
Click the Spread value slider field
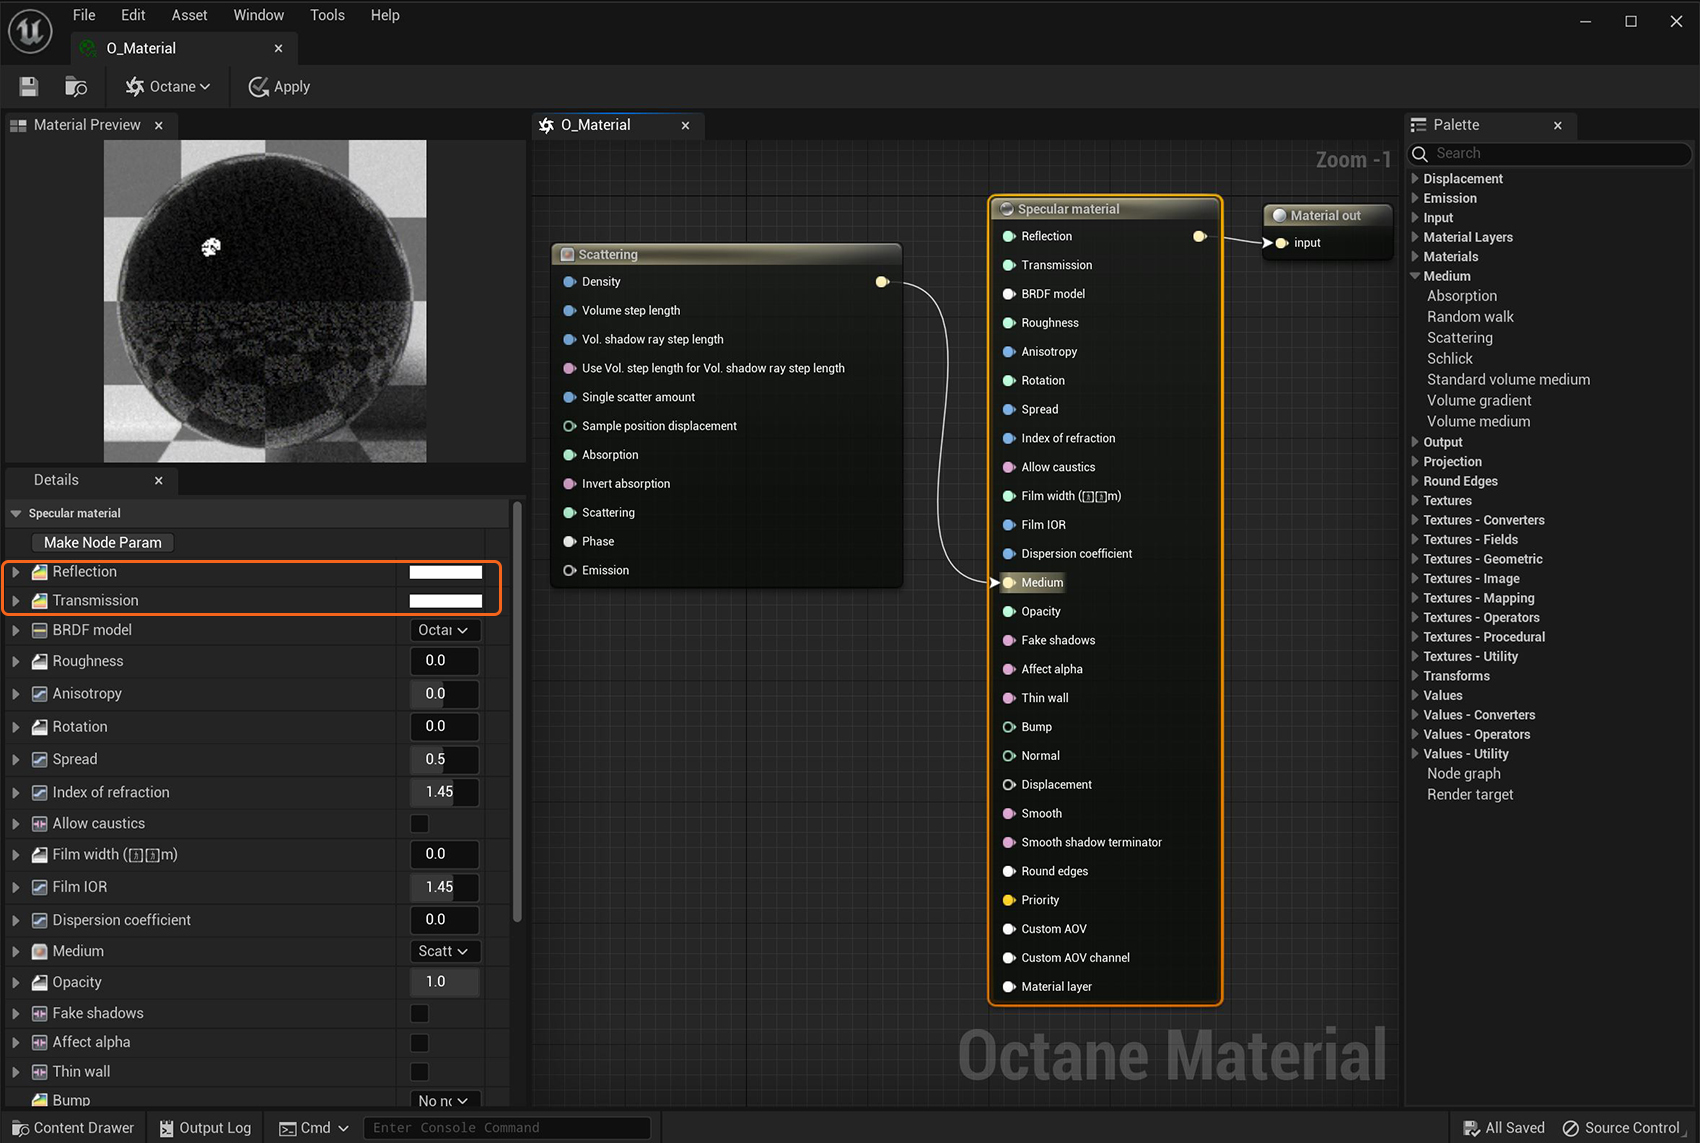coord(445,759)
